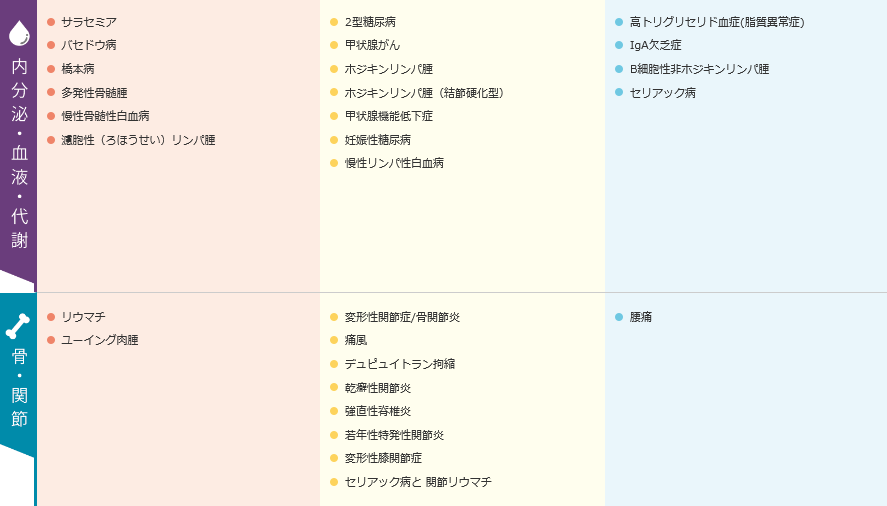Select B細胞性非ホジキンリンパ腫
887x506 pixels.
(x=700, y=69)
